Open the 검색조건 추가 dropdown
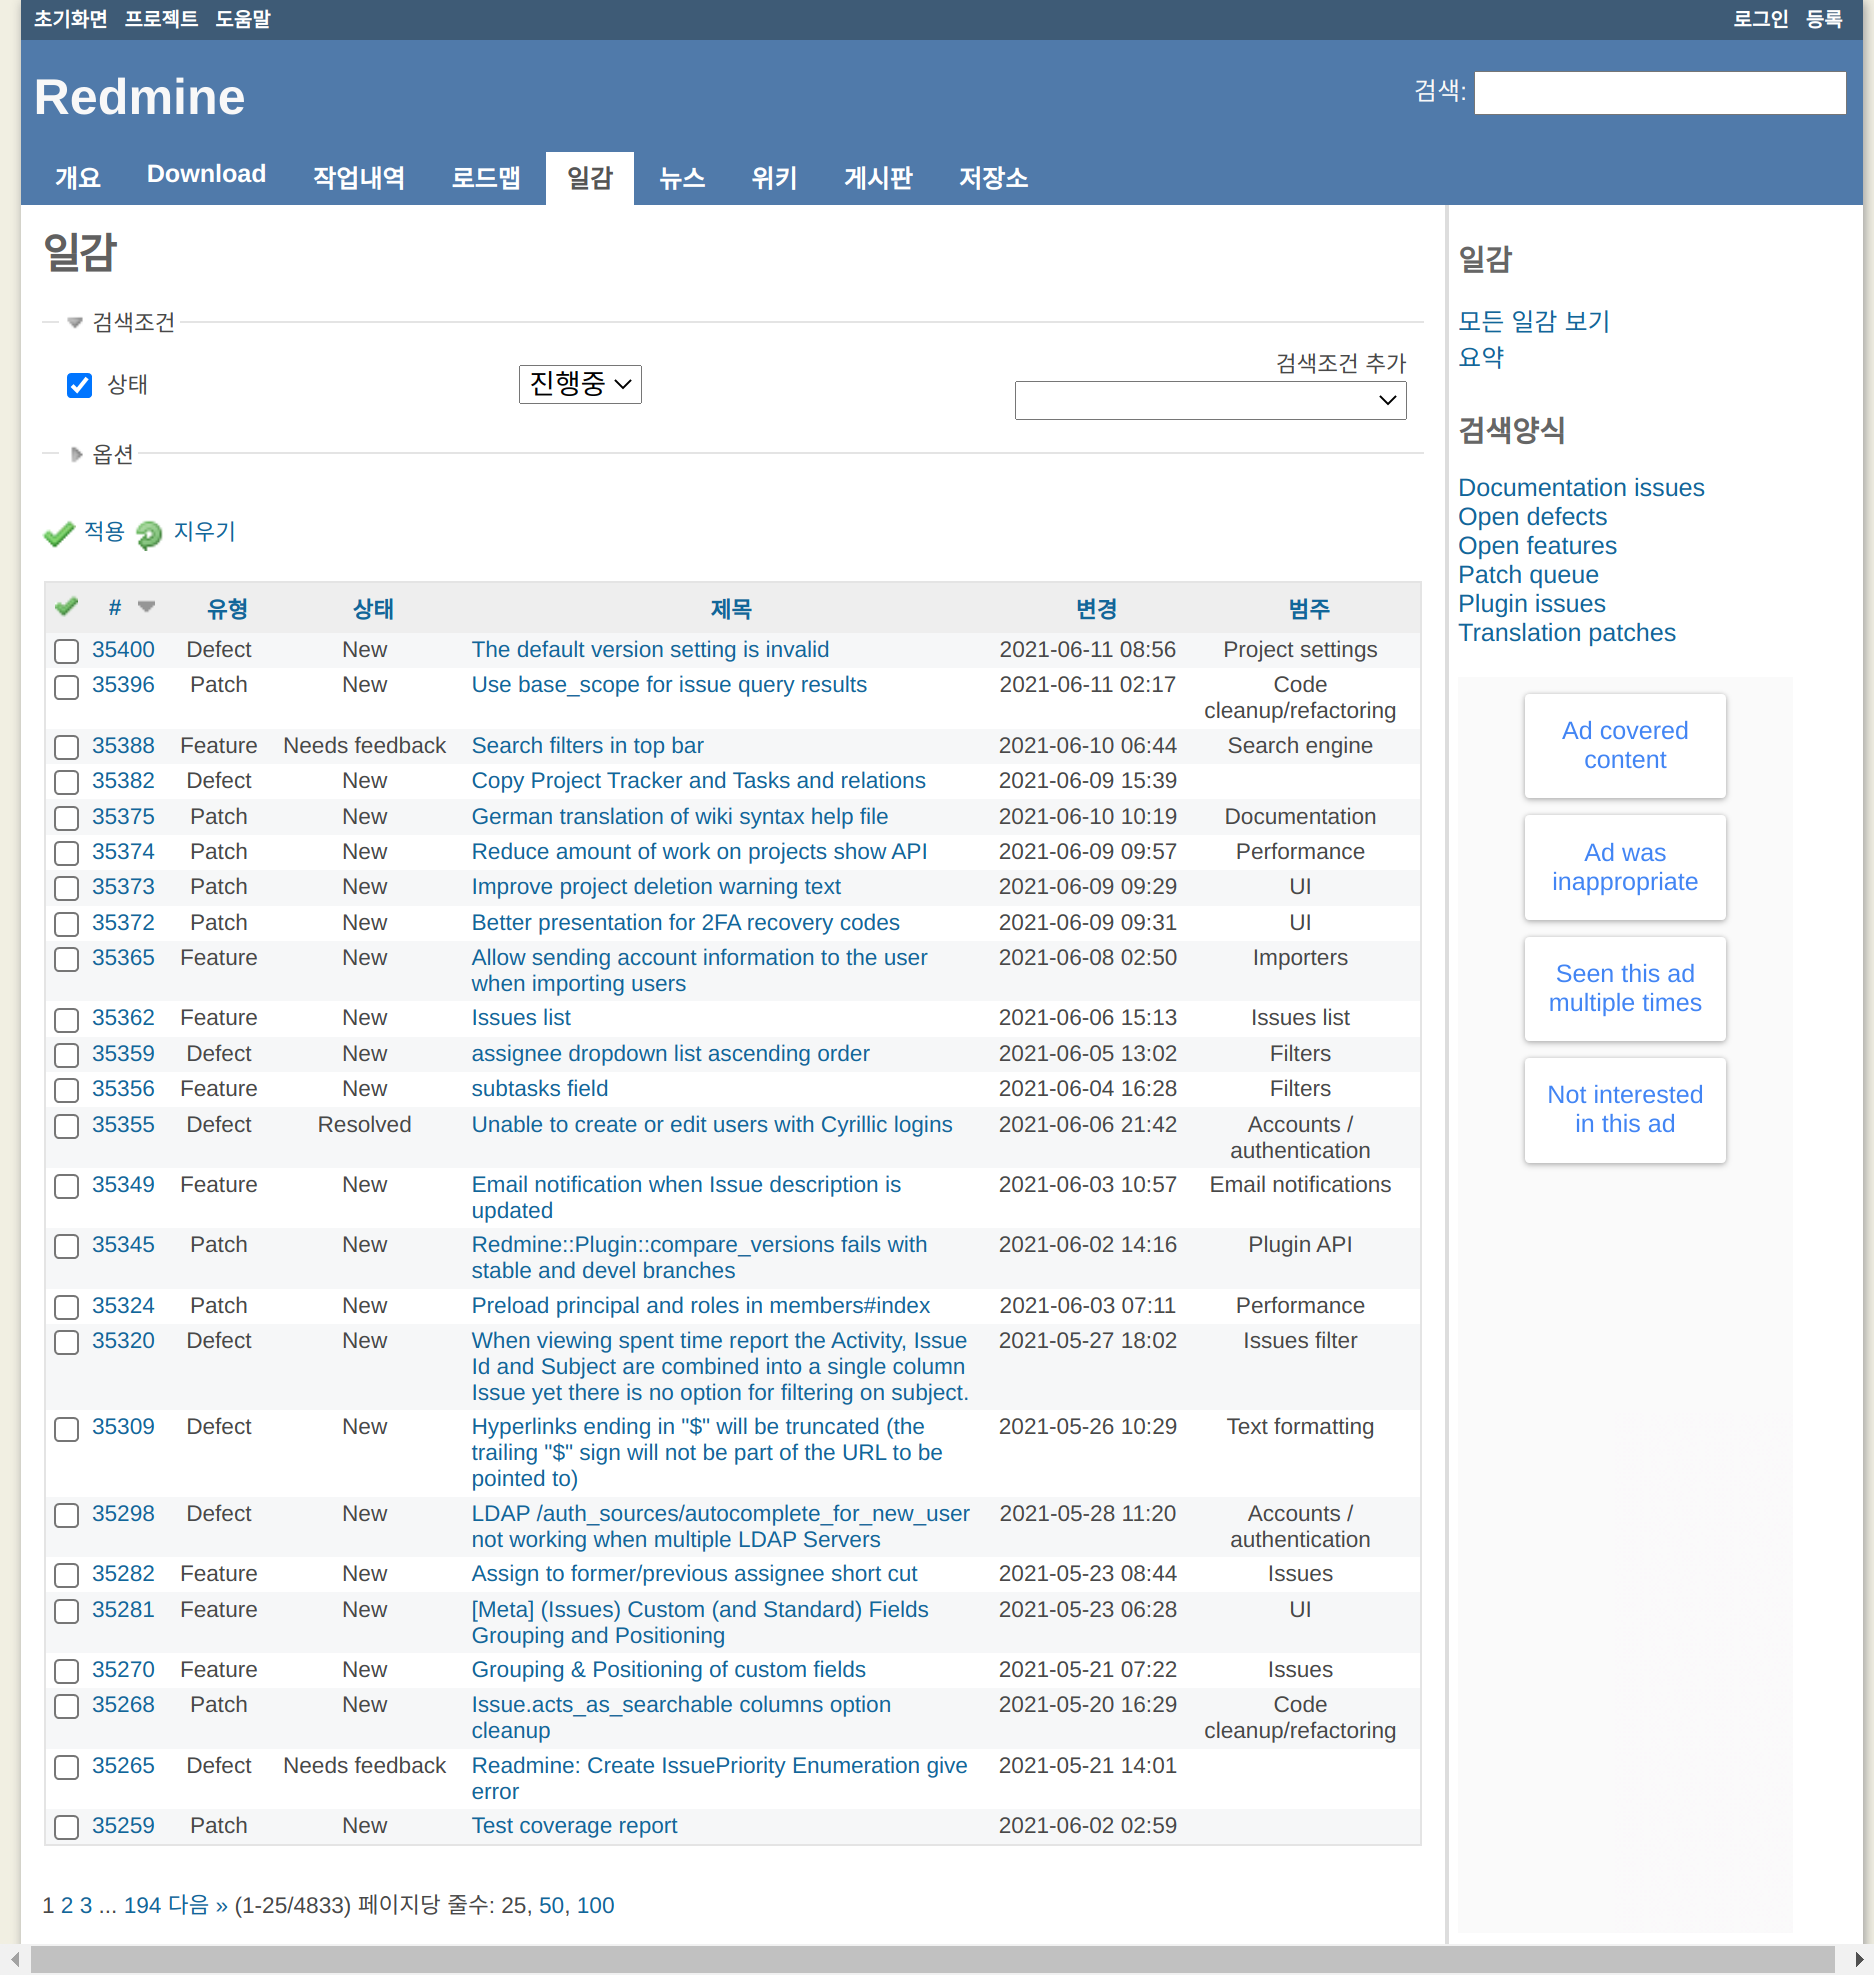 click(x=1210, y=400)
